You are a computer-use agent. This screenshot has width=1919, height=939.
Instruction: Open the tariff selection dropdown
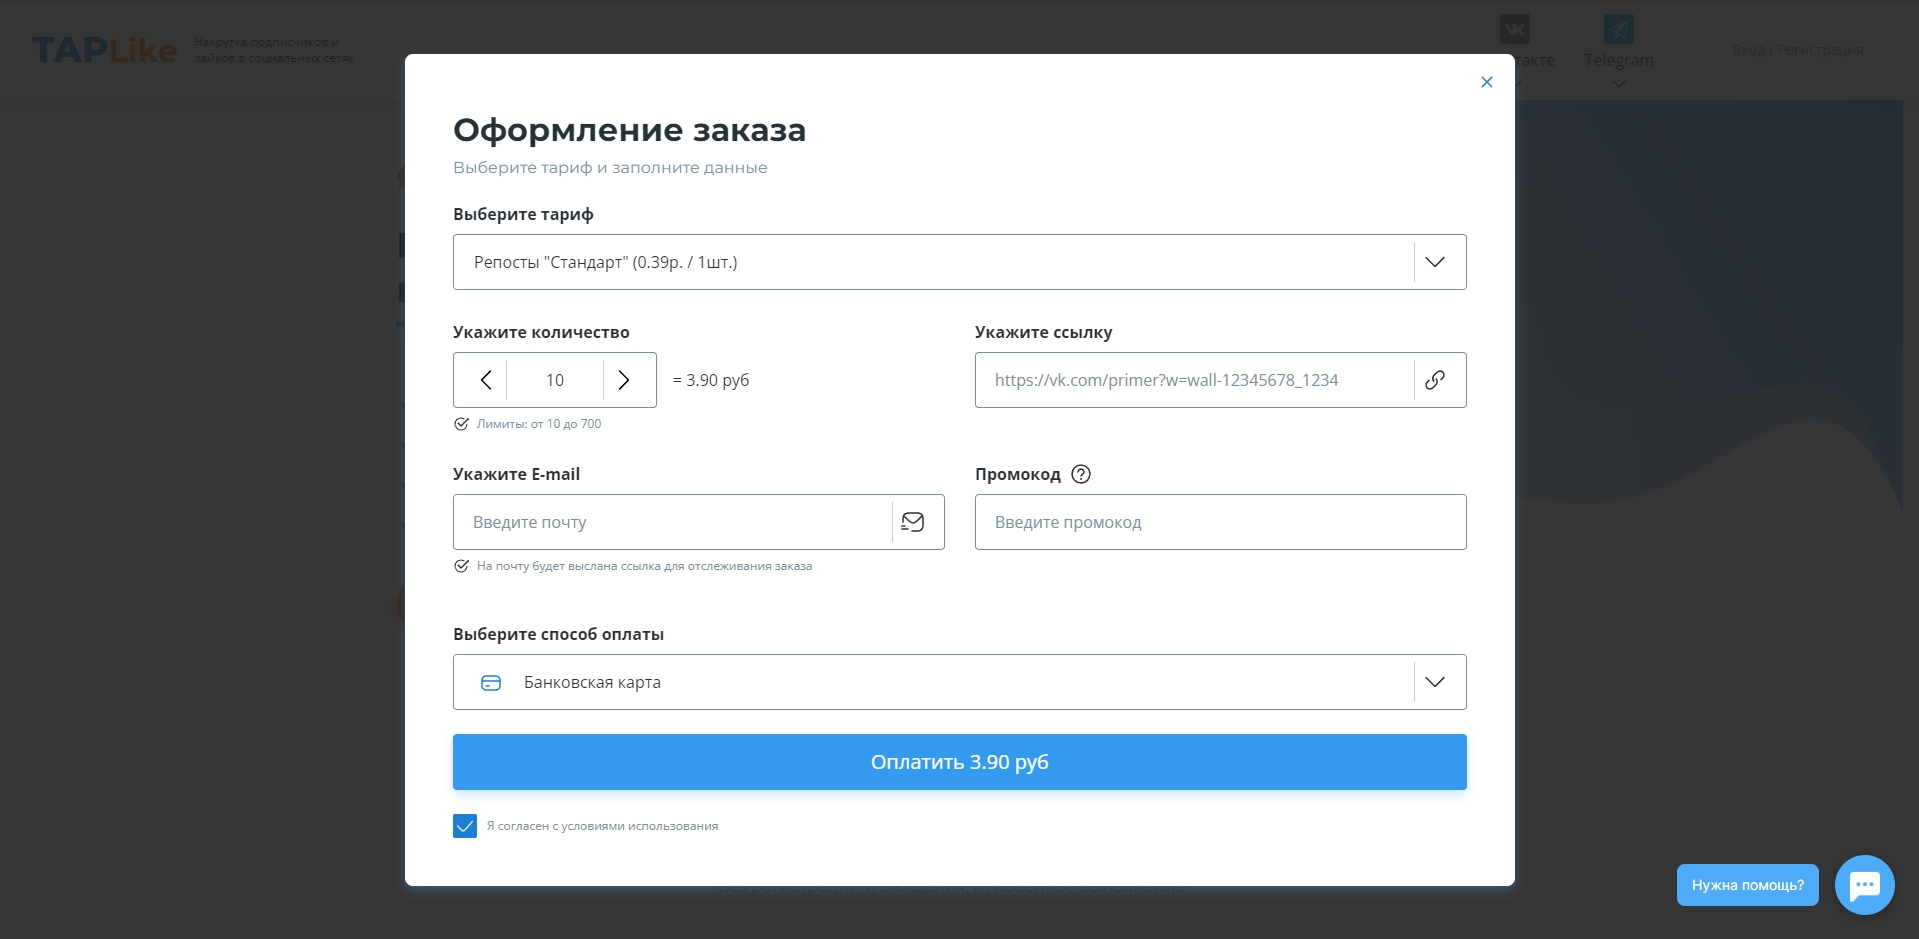click(959, 262)
